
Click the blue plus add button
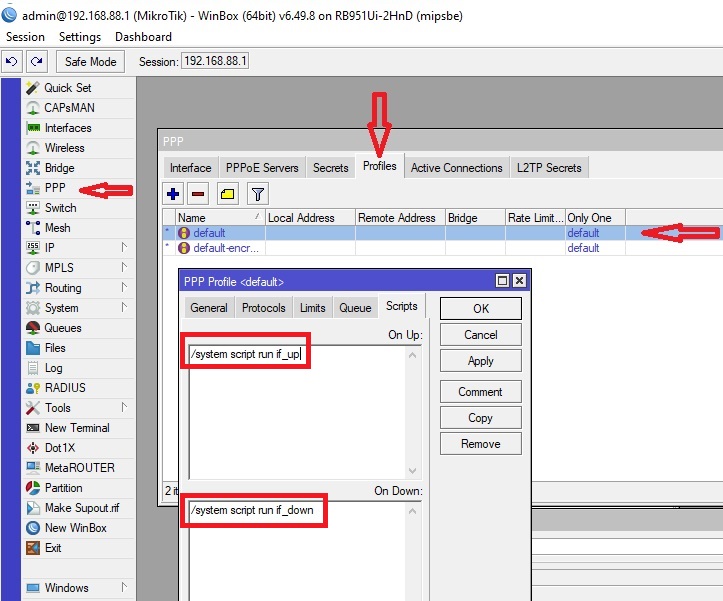[x=174, y=194]
